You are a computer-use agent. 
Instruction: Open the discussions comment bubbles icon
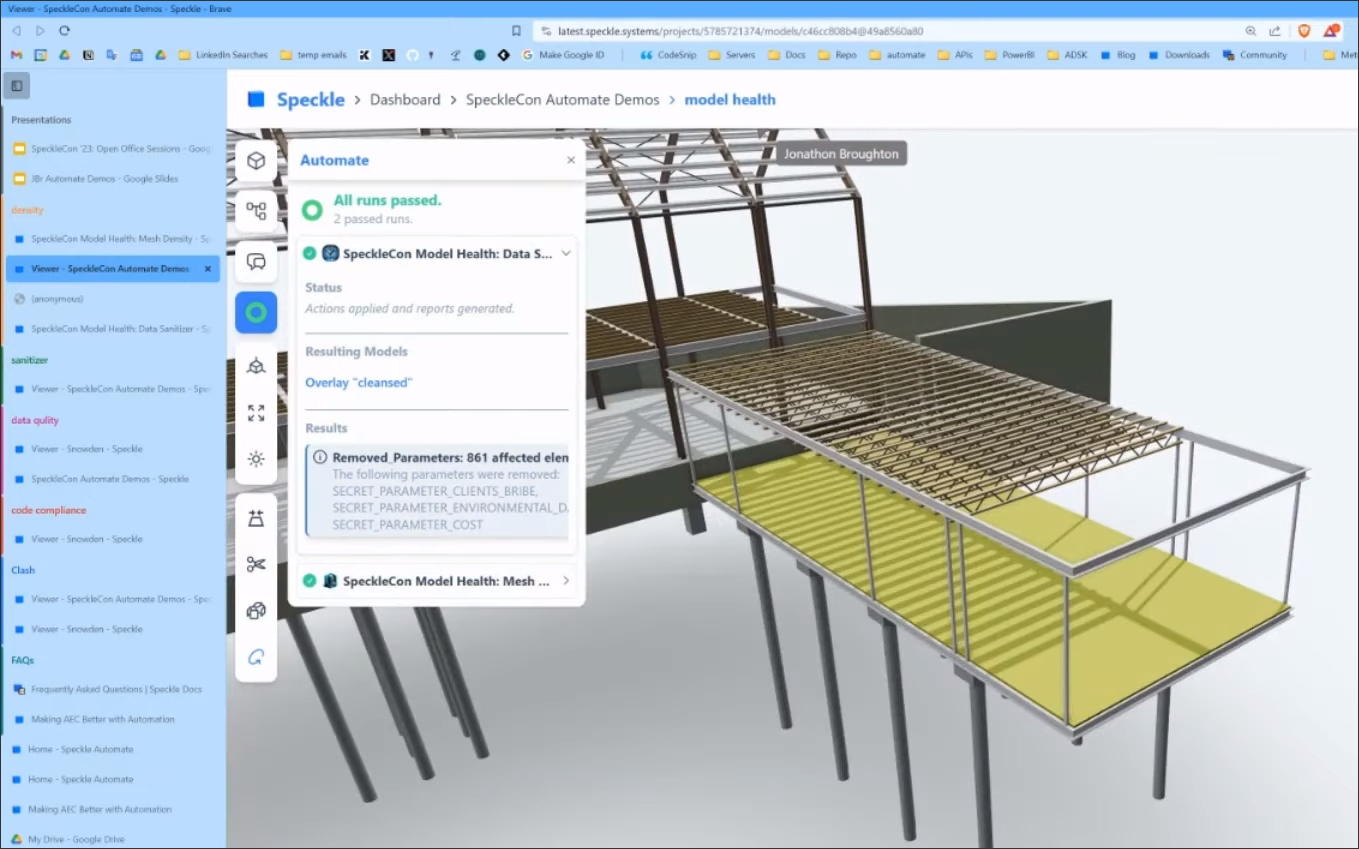coord(256,262)
